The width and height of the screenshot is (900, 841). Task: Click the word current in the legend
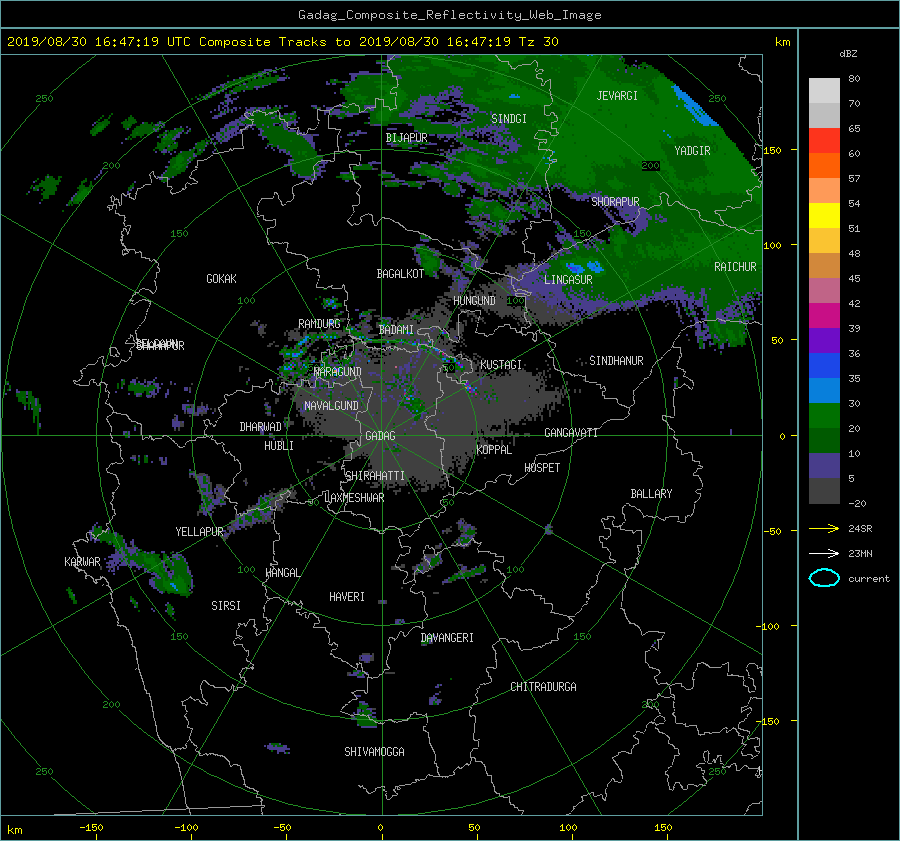(868, 579)
